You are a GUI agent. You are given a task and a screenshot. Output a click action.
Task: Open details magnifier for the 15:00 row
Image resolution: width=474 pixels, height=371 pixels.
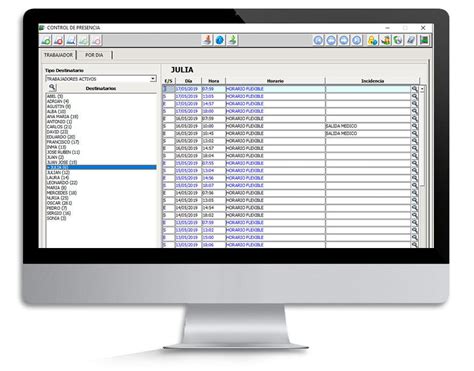click(x=414, y=237)
